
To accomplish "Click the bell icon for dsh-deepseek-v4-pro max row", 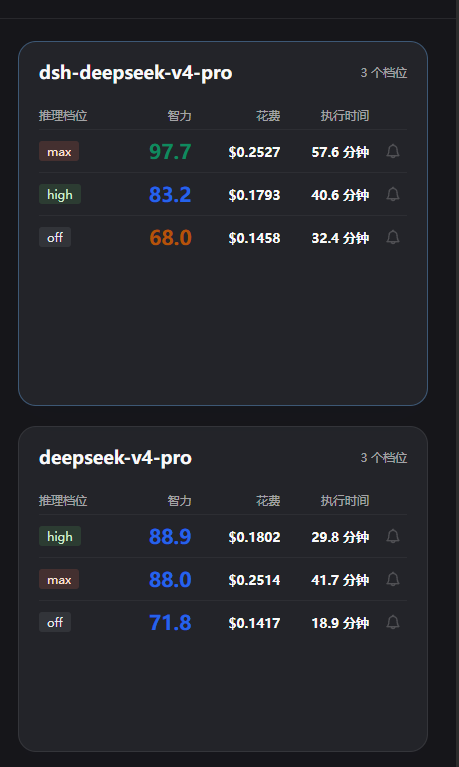I will pos(393,151).
